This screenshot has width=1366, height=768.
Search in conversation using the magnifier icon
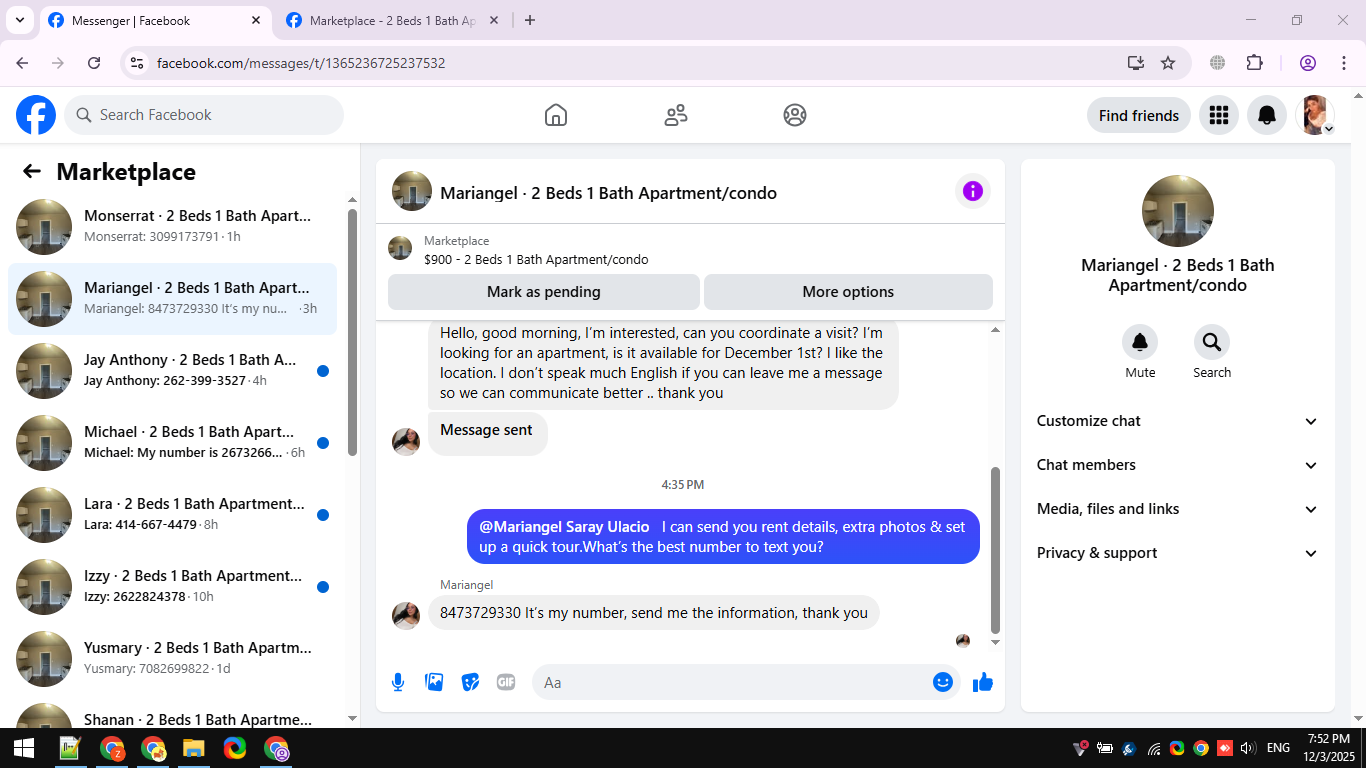[1212, 343]
